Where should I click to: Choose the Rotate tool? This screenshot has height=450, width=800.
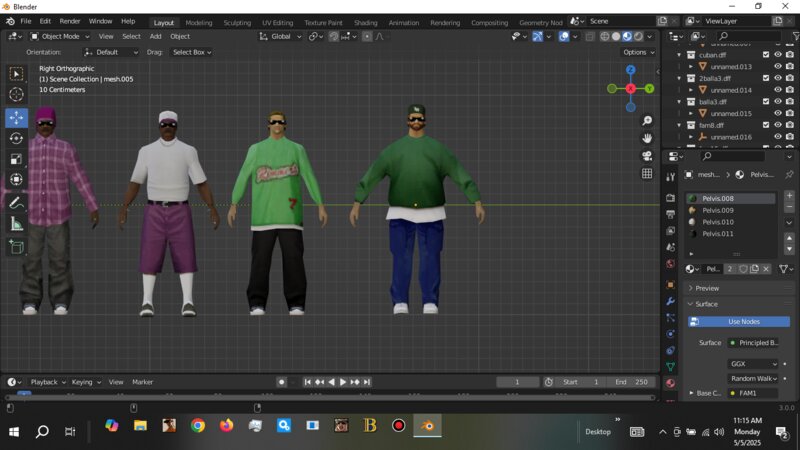pos(16,138)
